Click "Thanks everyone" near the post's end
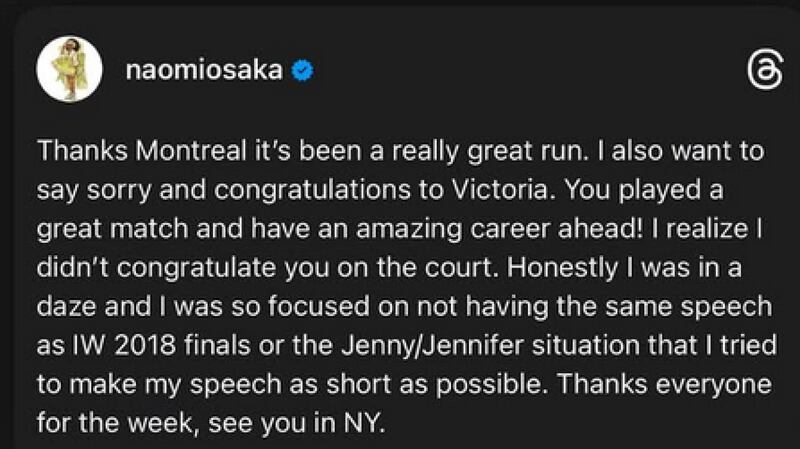The image size is (800, 449). tap(664, 385)
